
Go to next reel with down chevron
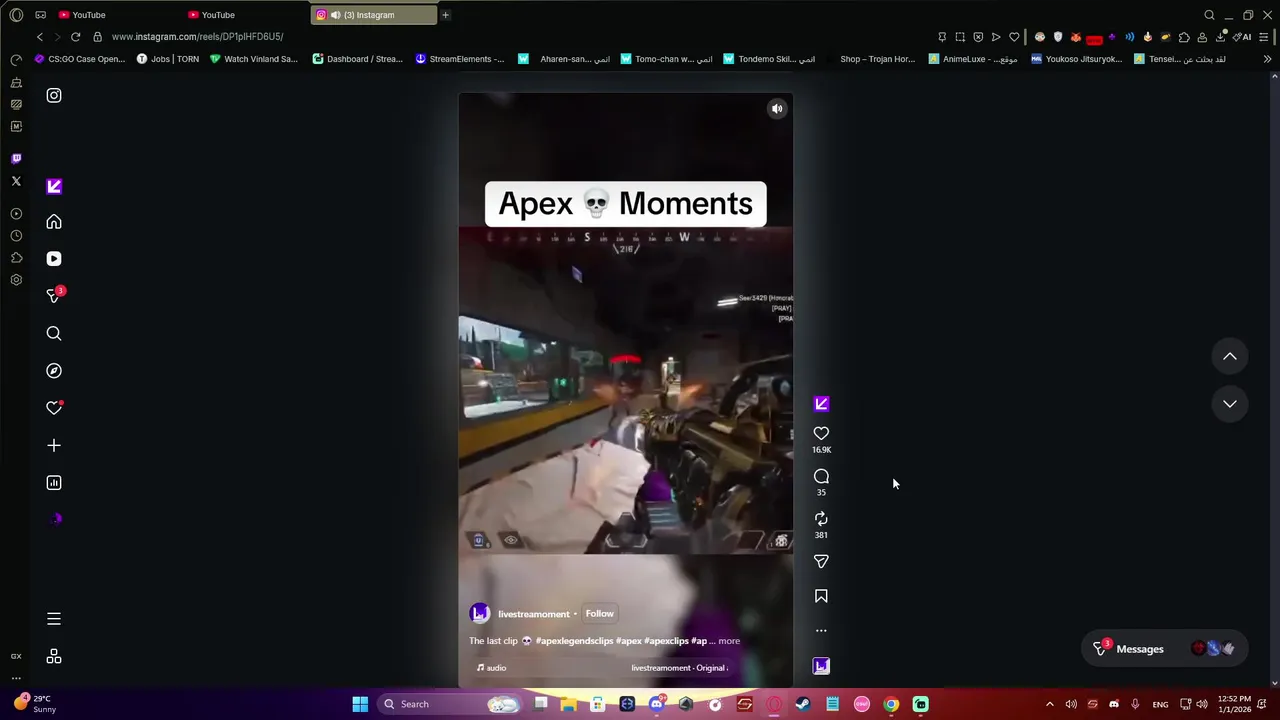click(1230, 404)
